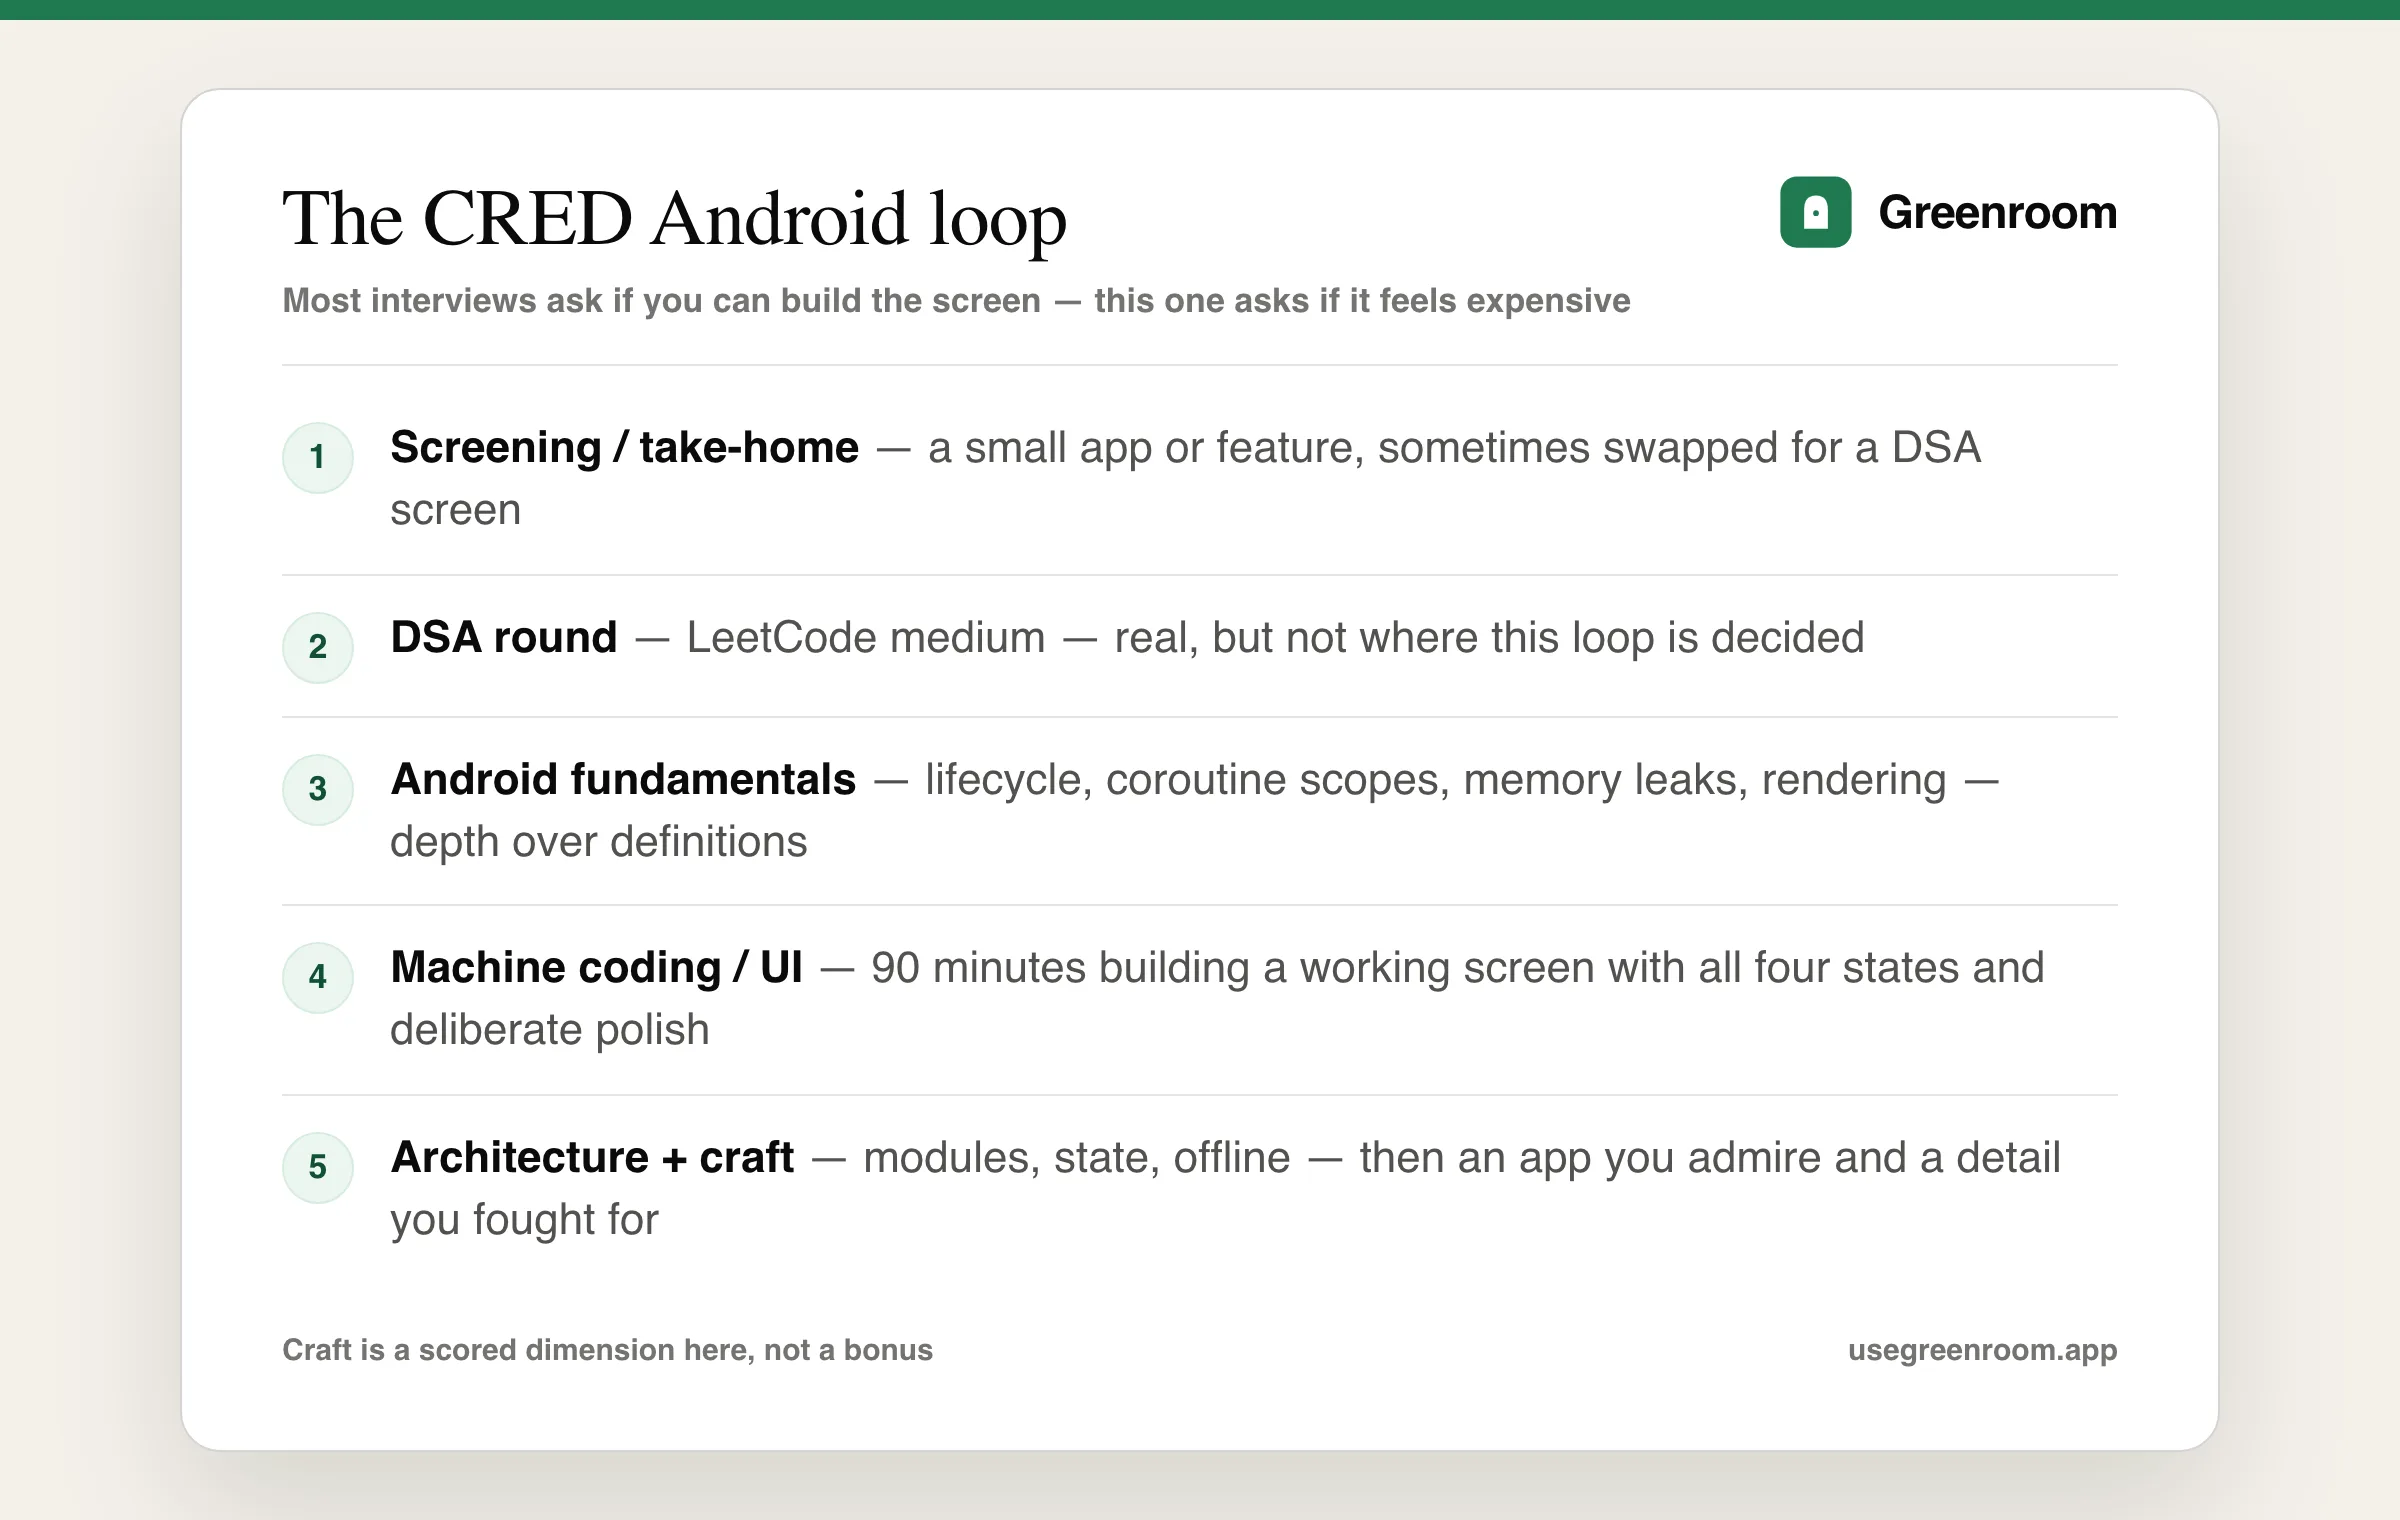Click the "lifecycle, coroutine scopes, memory leaks" text
The height and width of the screenshot is (1520, 2400).
(x=1336, y=781)
